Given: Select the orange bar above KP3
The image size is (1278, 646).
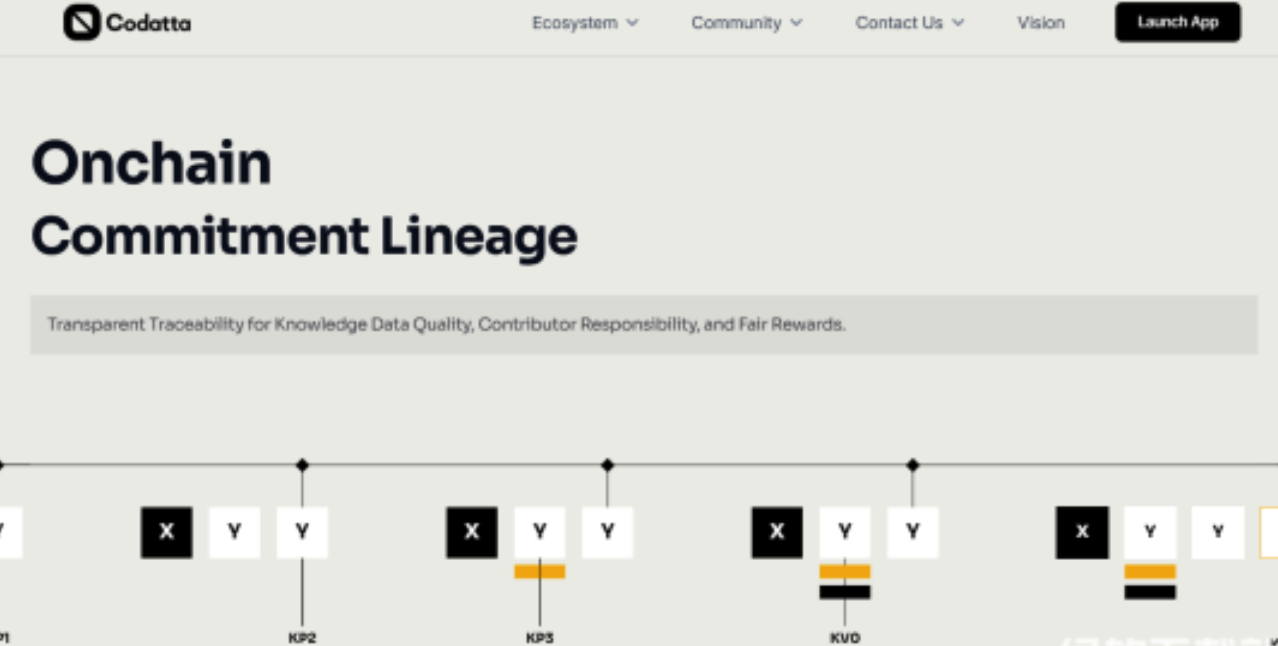Looking at the screenshot, I should (x=540, y=572).
